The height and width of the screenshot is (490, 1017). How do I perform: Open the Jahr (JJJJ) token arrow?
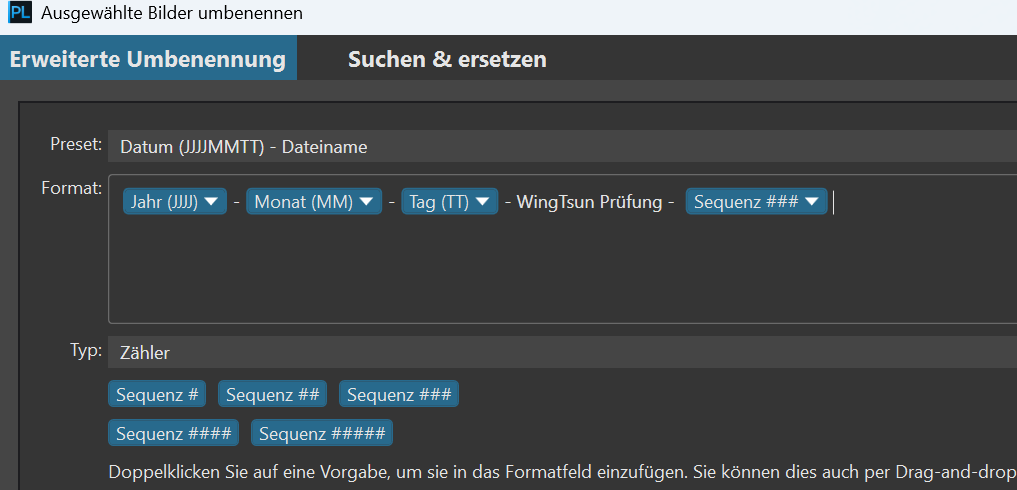pyautogui.click(x=212, y=202)
